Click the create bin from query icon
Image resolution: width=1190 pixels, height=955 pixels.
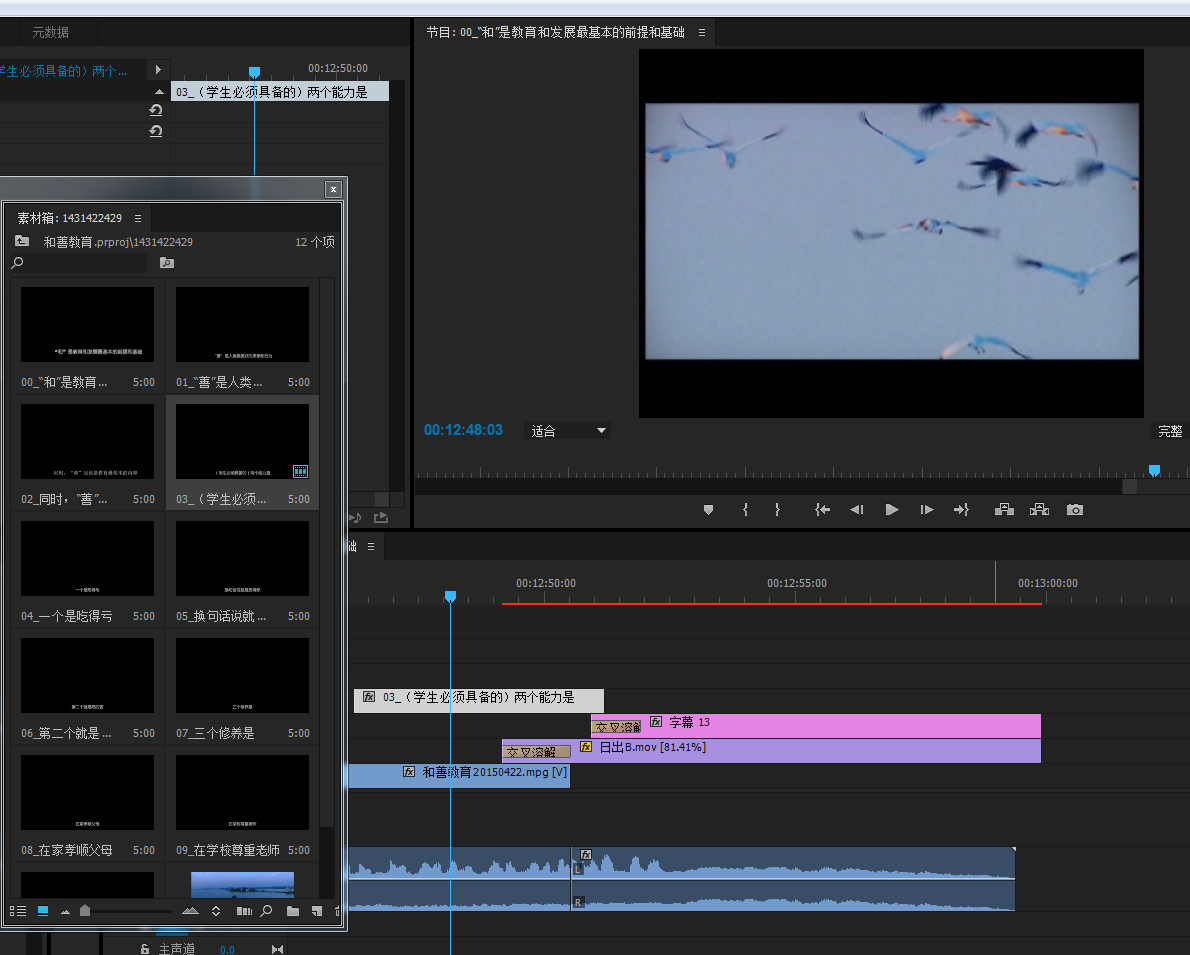click(x=167, y=263)
